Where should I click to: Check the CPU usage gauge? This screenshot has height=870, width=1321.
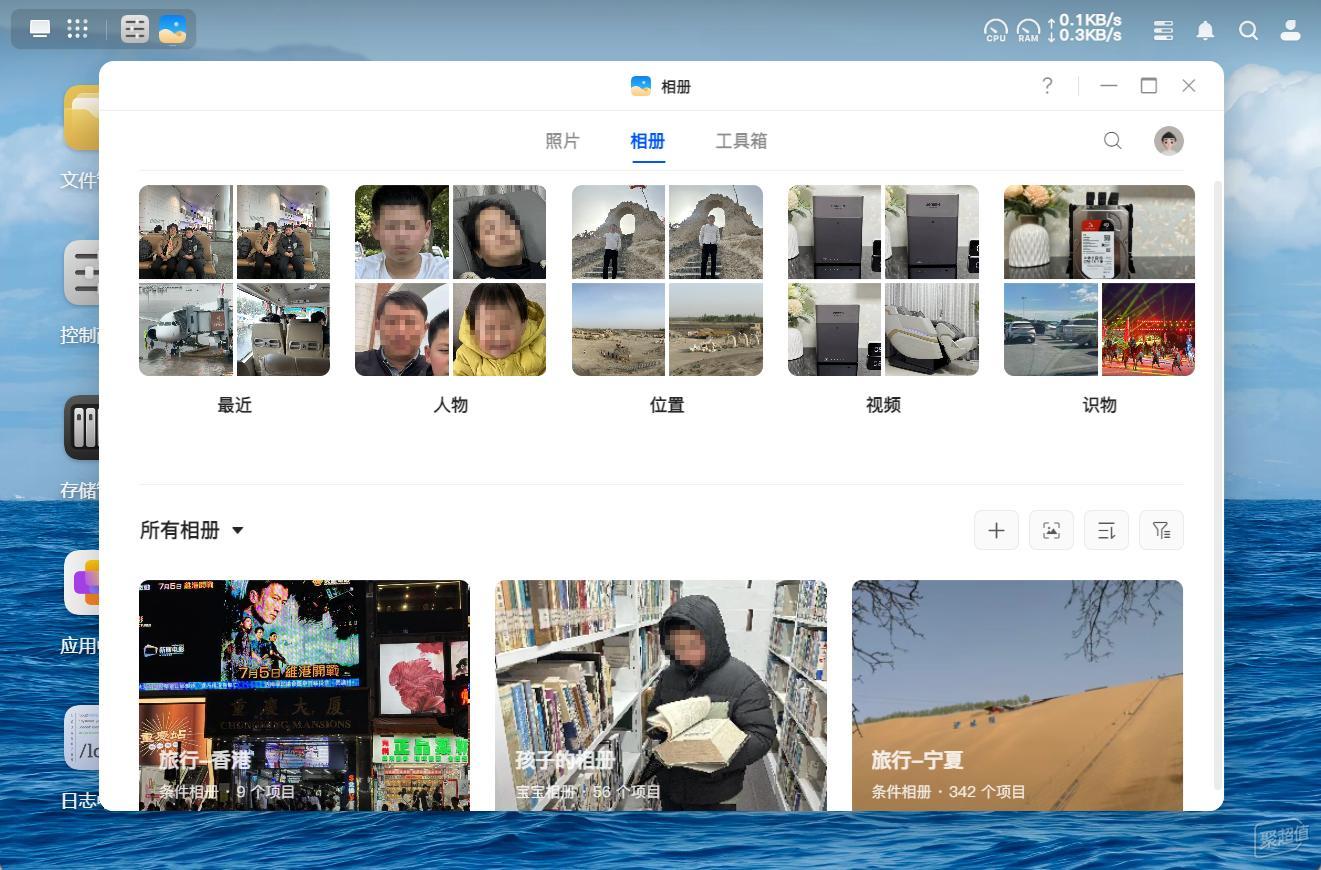click(x=996, y=31)
